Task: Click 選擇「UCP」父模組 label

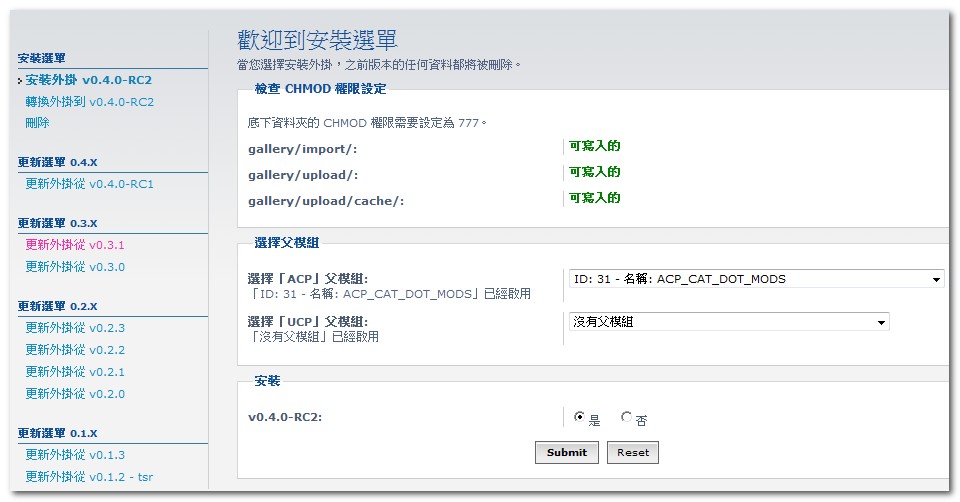Action: tap(307, 321)
